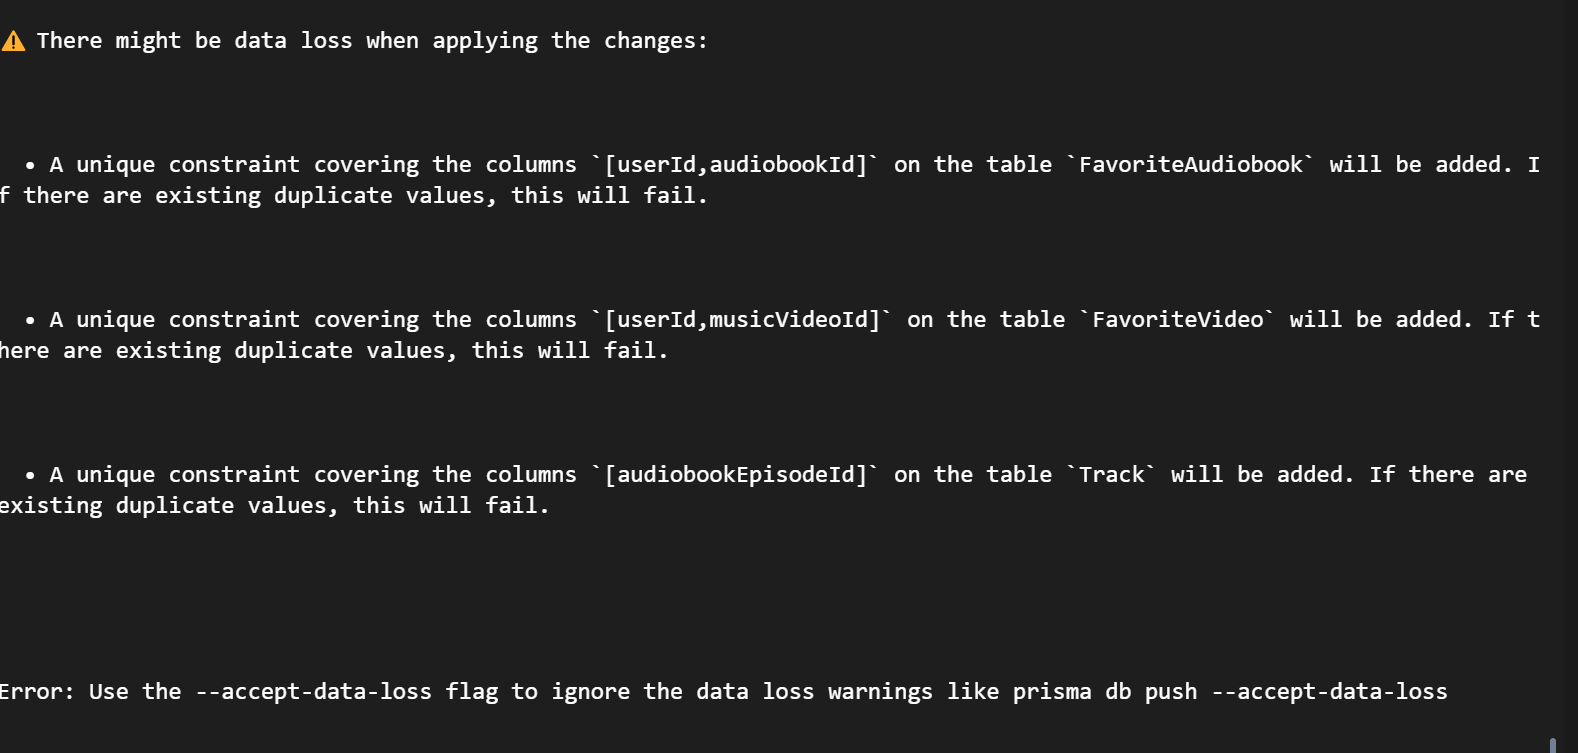Click the scrollbar thumb at bottom right

click(1552, 744)
